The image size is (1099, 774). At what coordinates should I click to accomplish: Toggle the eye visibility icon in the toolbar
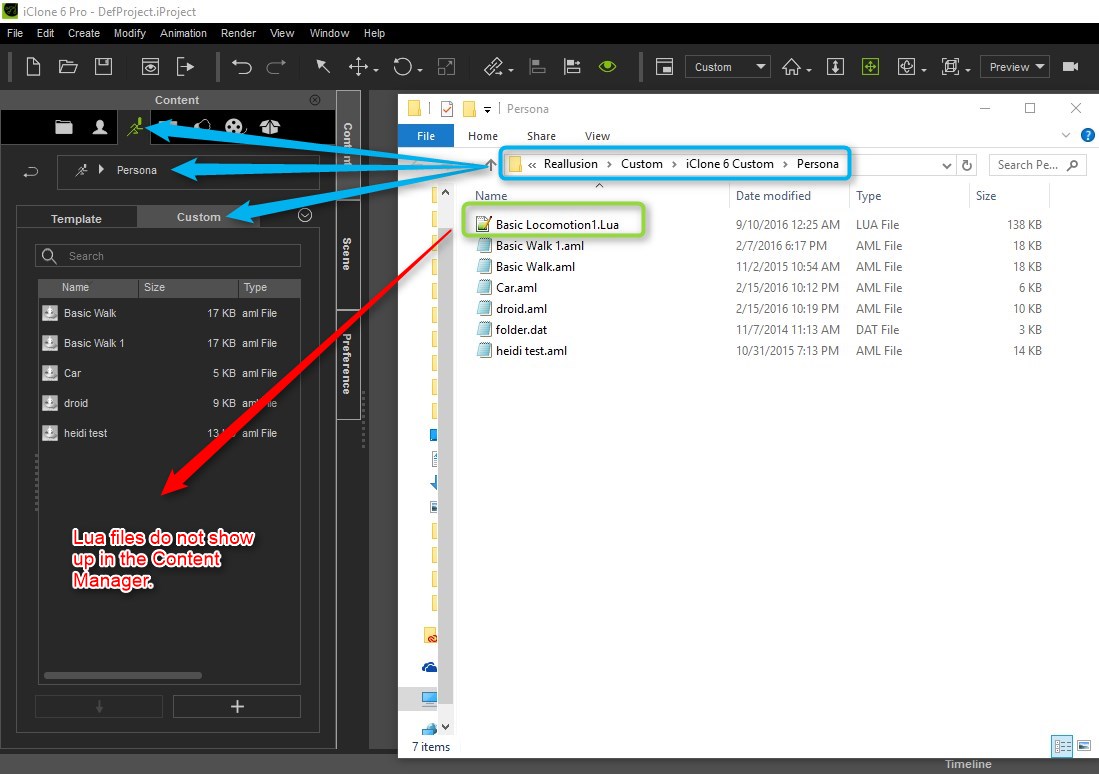coord(609,66)
